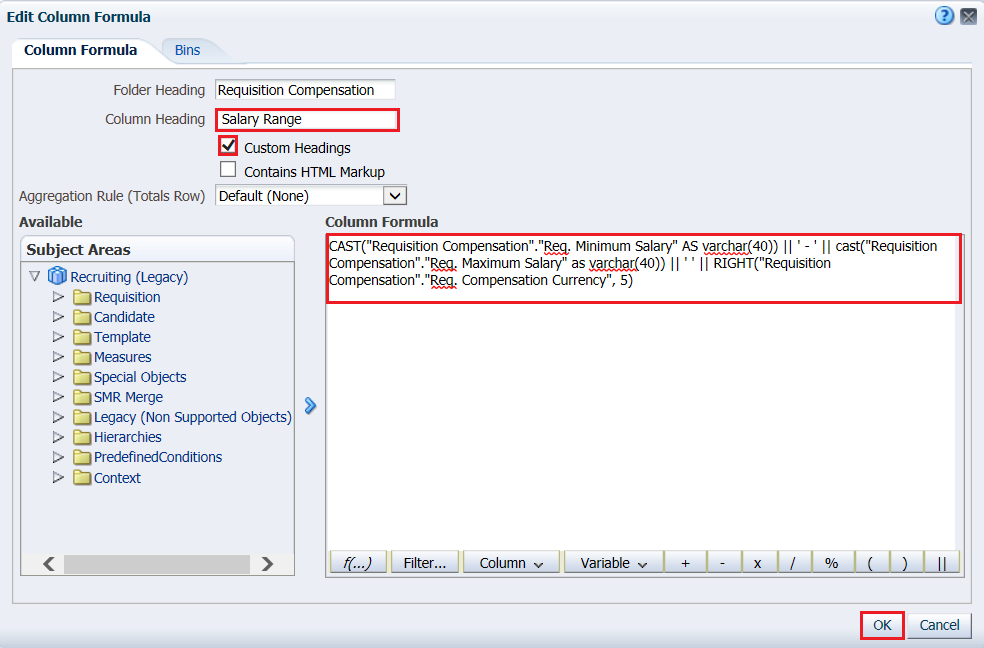Image resolution: width=984 pixels, height=648 pixels.
Task: Expand the Requisition folder
Action: pos(58,297)
